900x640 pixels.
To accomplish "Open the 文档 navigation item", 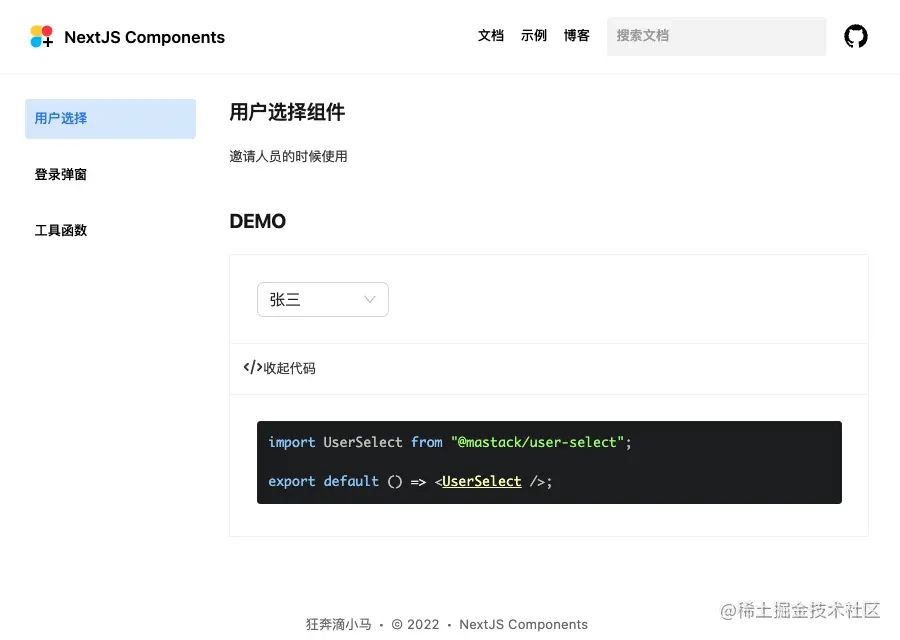I will pos(491,36).
